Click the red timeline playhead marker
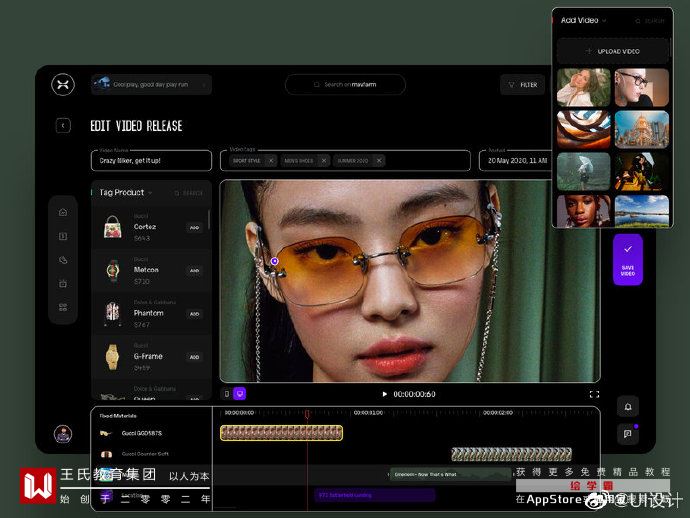This screenshot has height=518, width=690. pos(307,414)
